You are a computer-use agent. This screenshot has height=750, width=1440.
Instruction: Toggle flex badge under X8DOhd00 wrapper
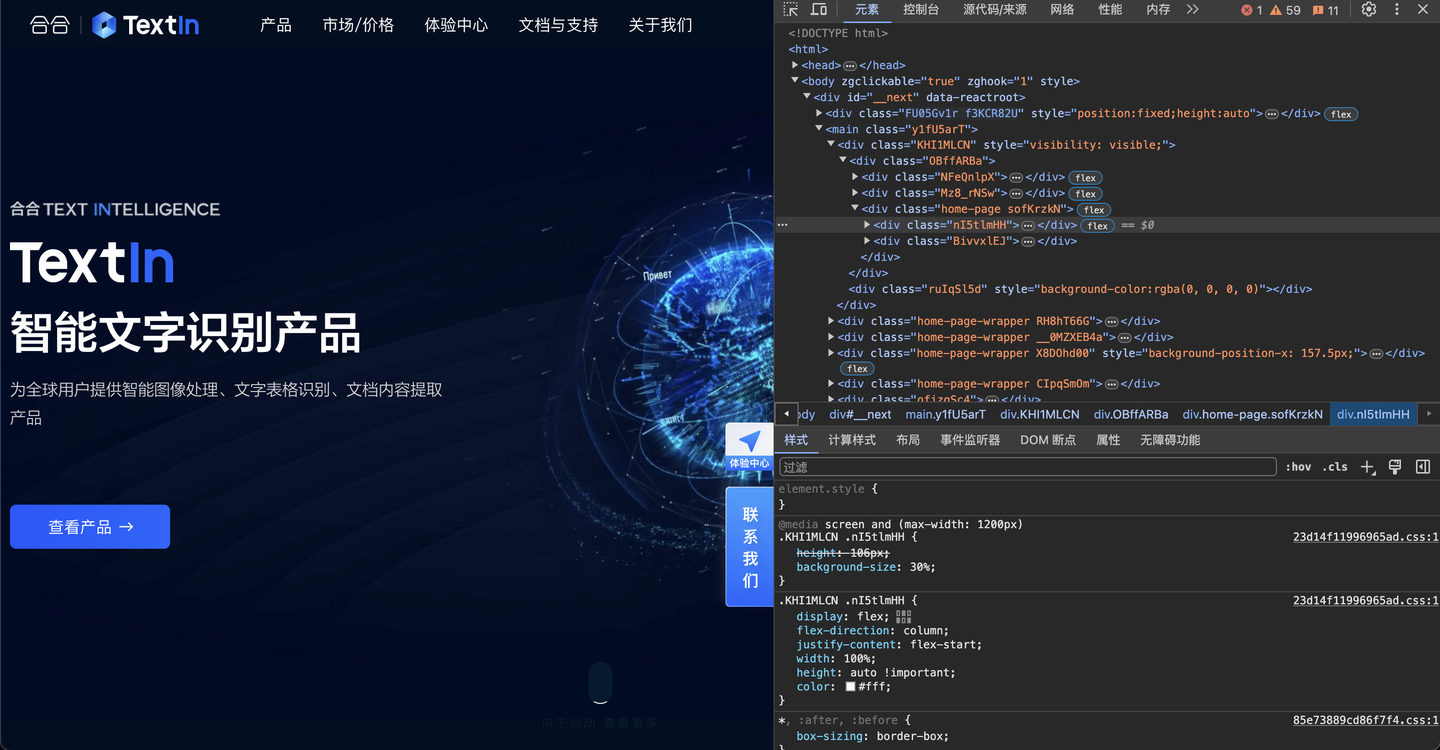(x=857, y=369)
